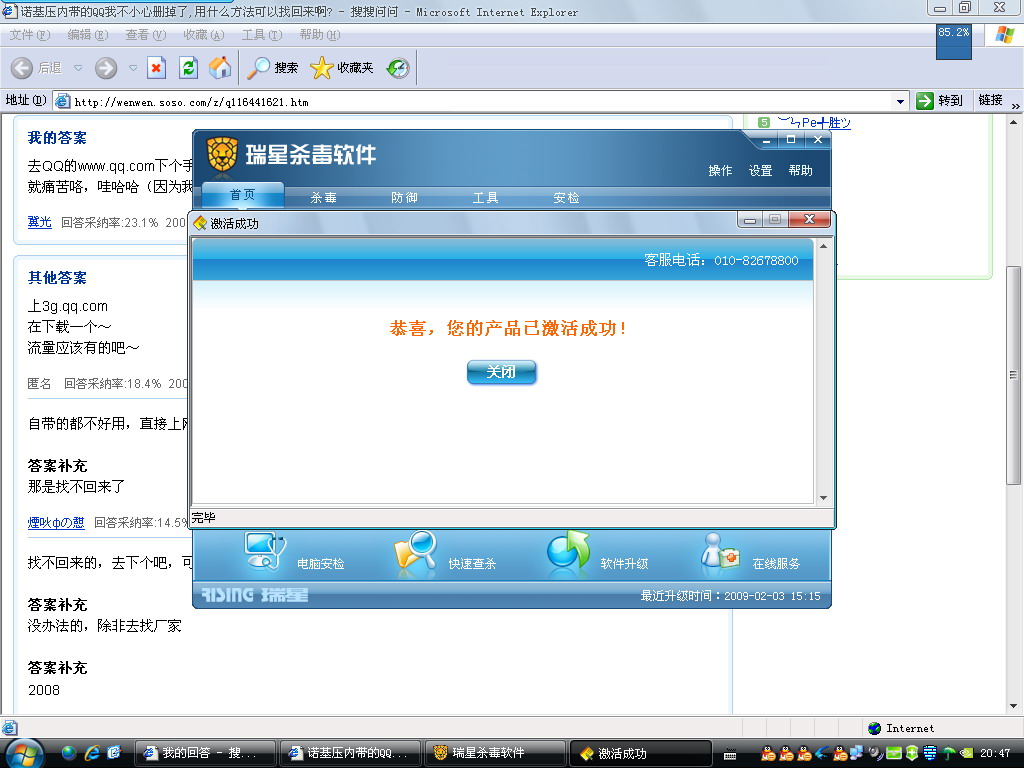The height and width of the screenshot is (768, 1024).
Task: Open History clock icon in IE toolbar
Action: click(398, 68)
